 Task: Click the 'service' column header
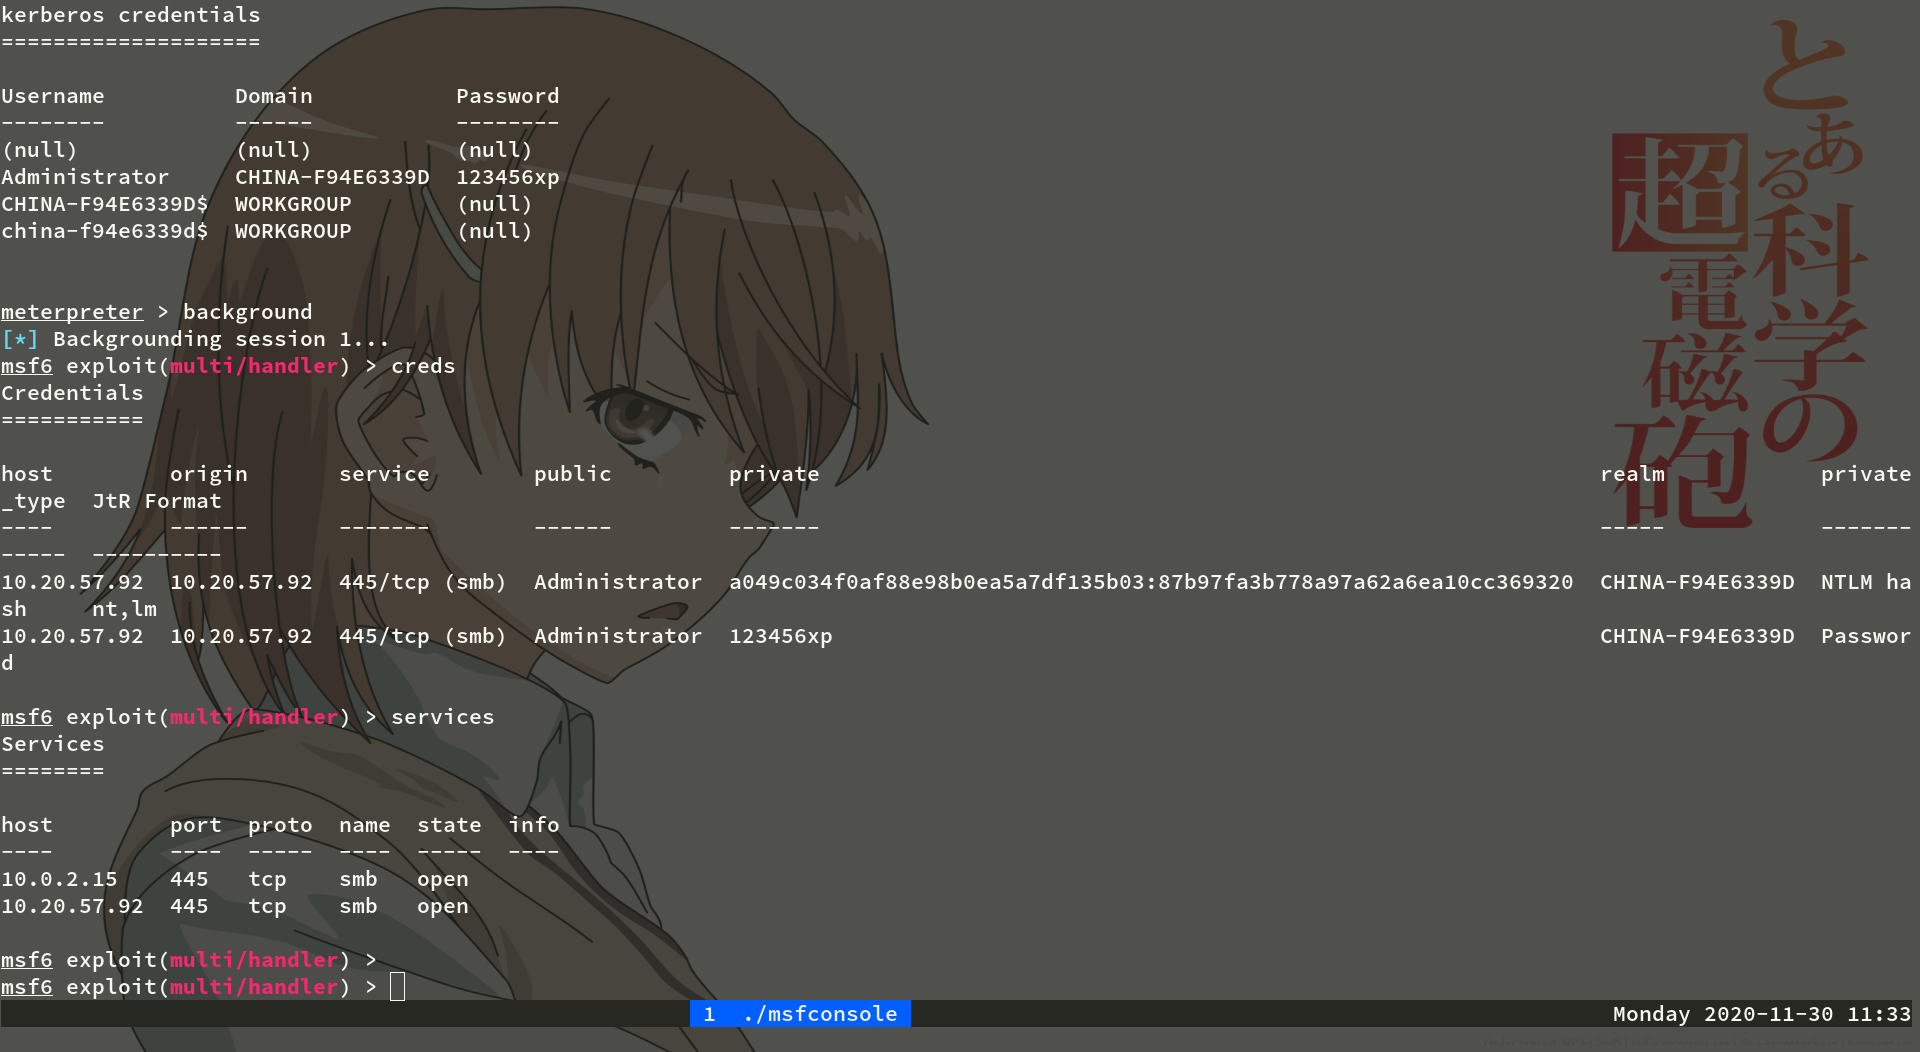[384, 474]
